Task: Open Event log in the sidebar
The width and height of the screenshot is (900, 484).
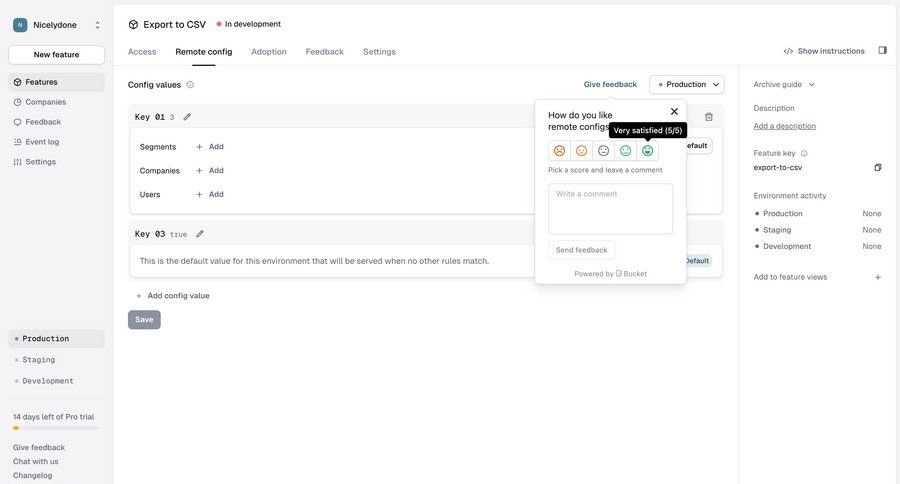Action: coord(56,142)
